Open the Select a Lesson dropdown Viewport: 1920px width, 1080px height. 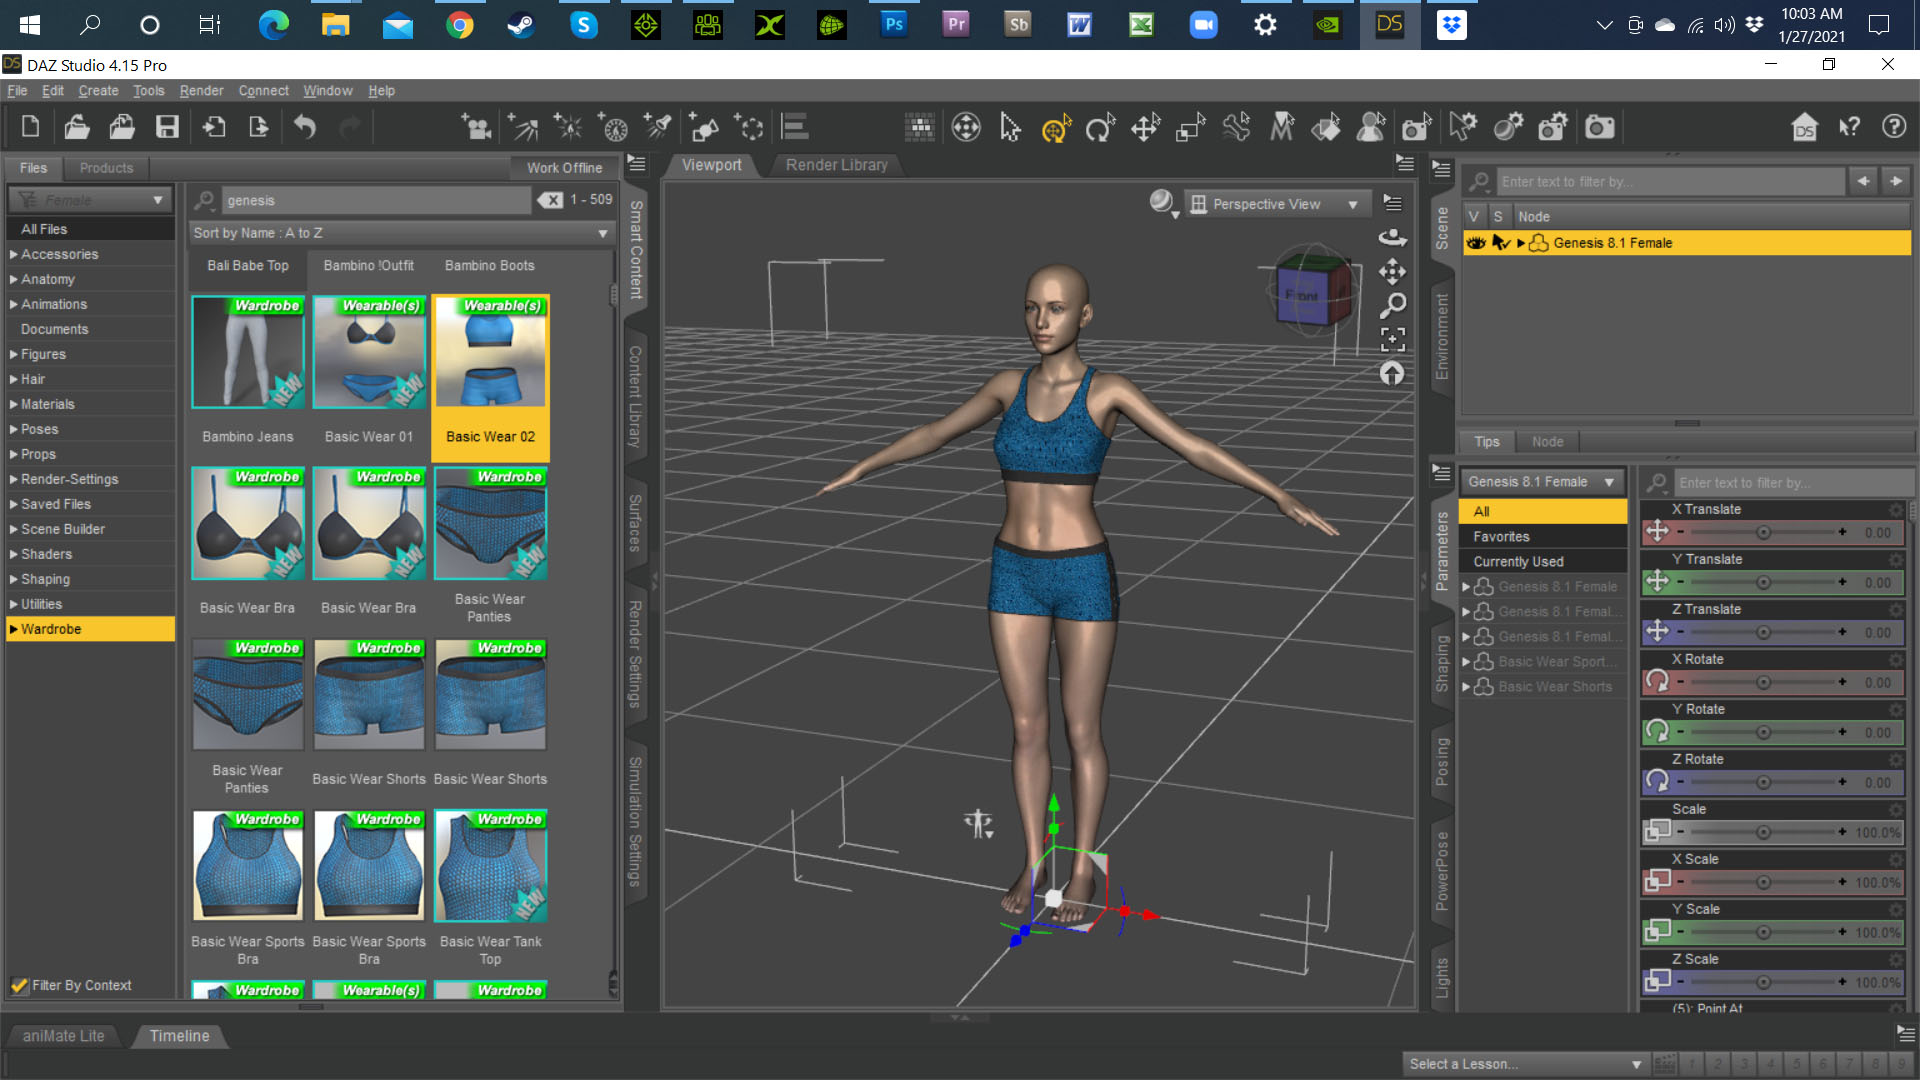(1525, 1064)
